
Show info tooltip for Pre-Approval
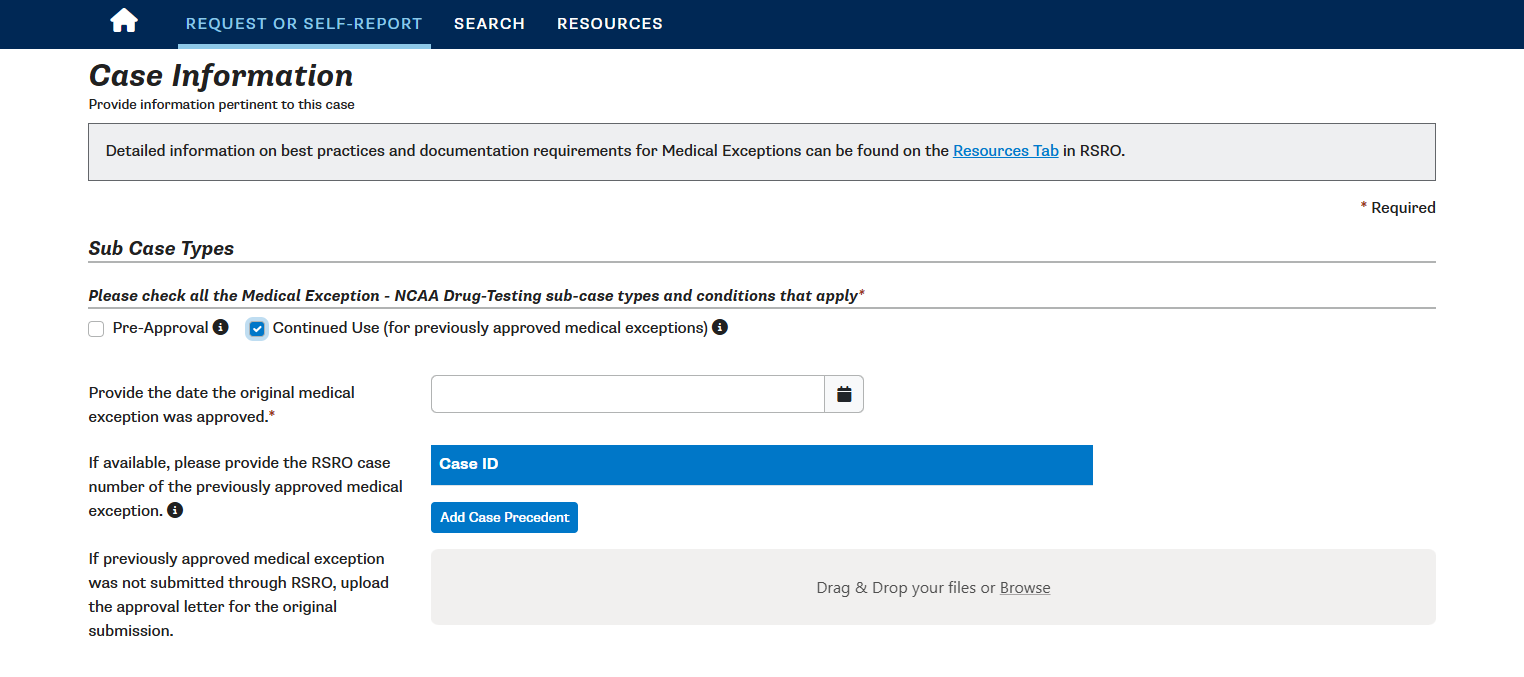coord(221,327)
